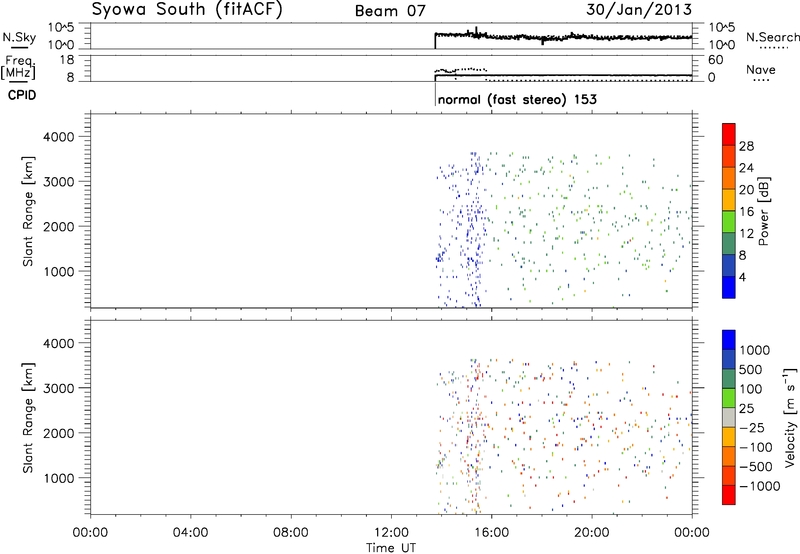800x554 pixels.
Task: Click the "60" Nave axis tick label
Action: (x=715, y=60)
